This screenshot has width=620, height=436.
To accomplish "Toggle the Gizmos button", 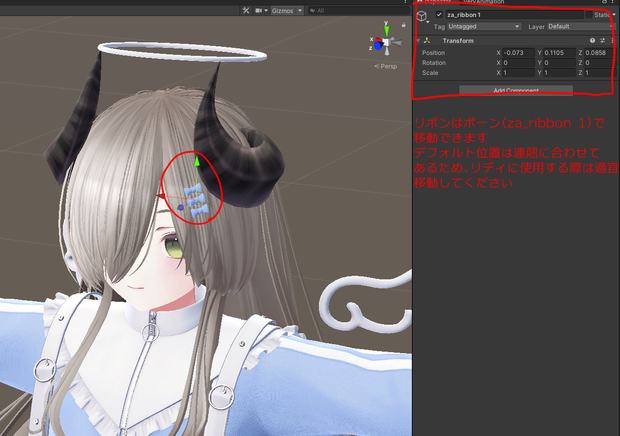I will click(x=282, y=11).
